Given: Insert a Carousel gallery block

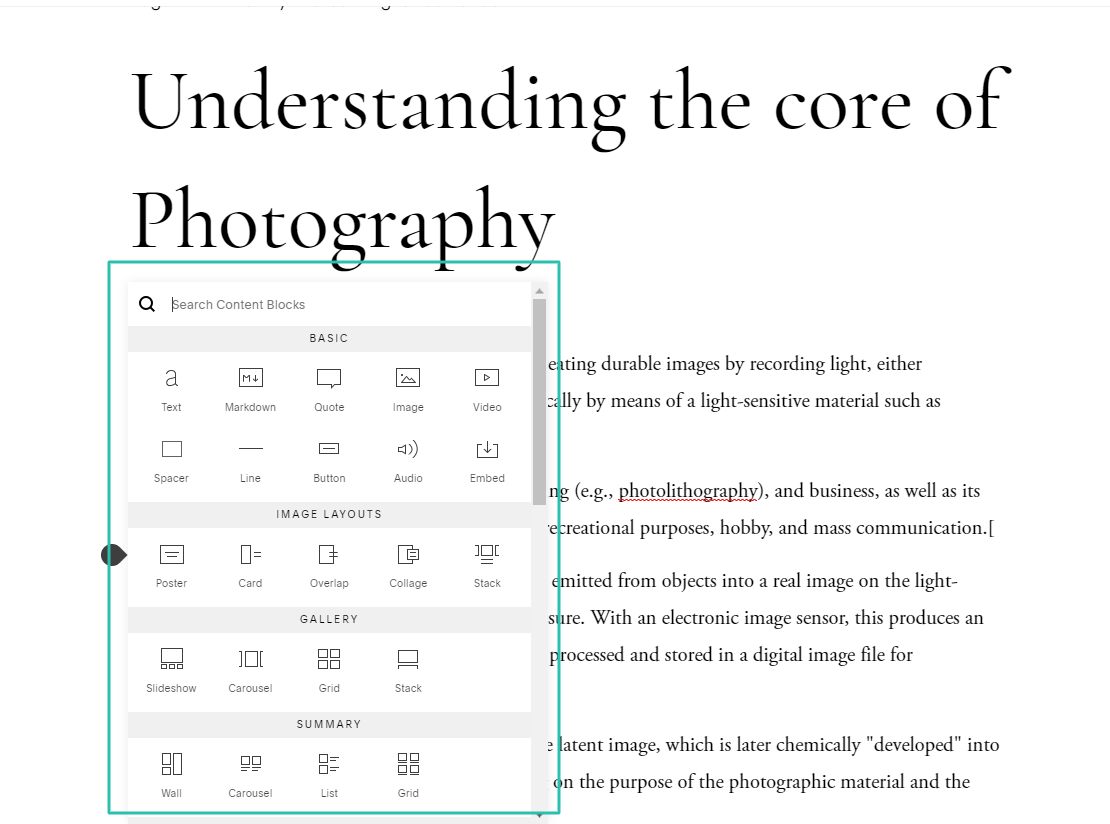Looking at the screenshot, I should [x=250, y=670].
